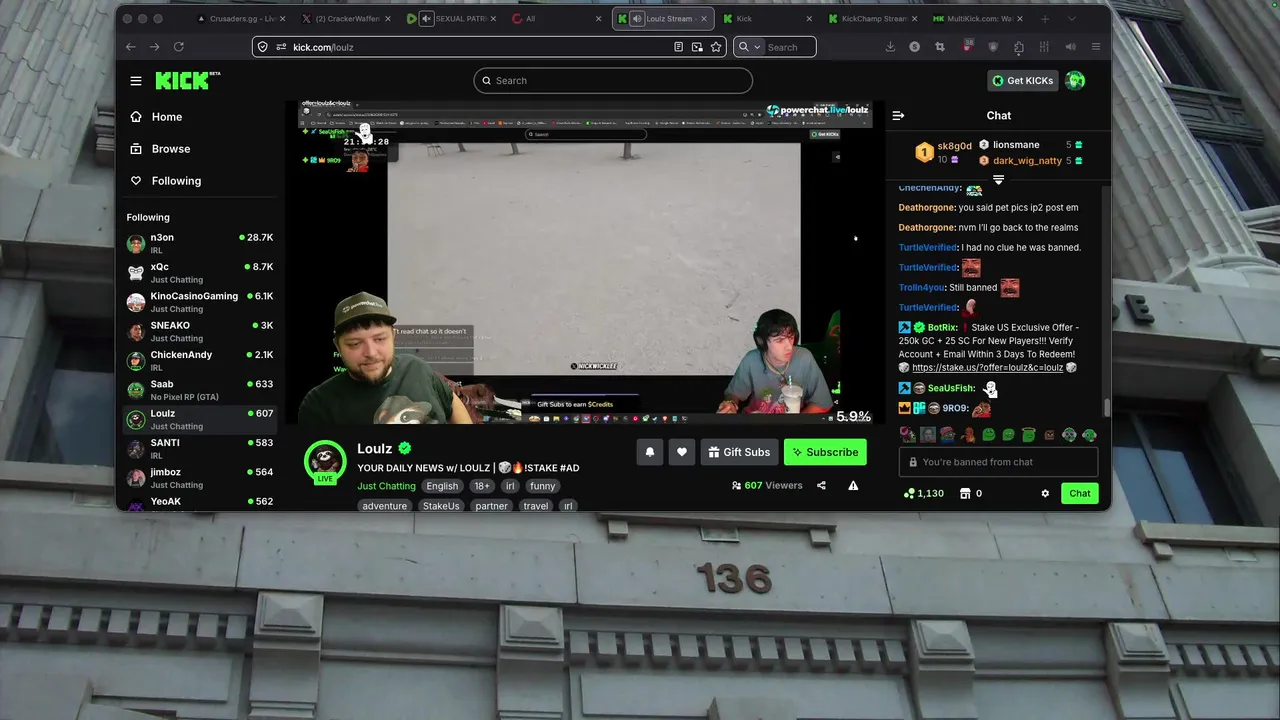The image size is (1280, 720).
Task: Click the chat scrollbar
Action: pyautogui.click(x=1106, y=407)
